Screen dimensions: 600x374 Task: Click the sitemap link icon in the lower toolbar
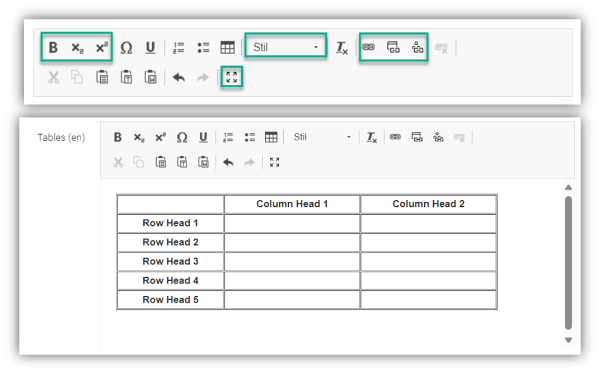[438, 137]
